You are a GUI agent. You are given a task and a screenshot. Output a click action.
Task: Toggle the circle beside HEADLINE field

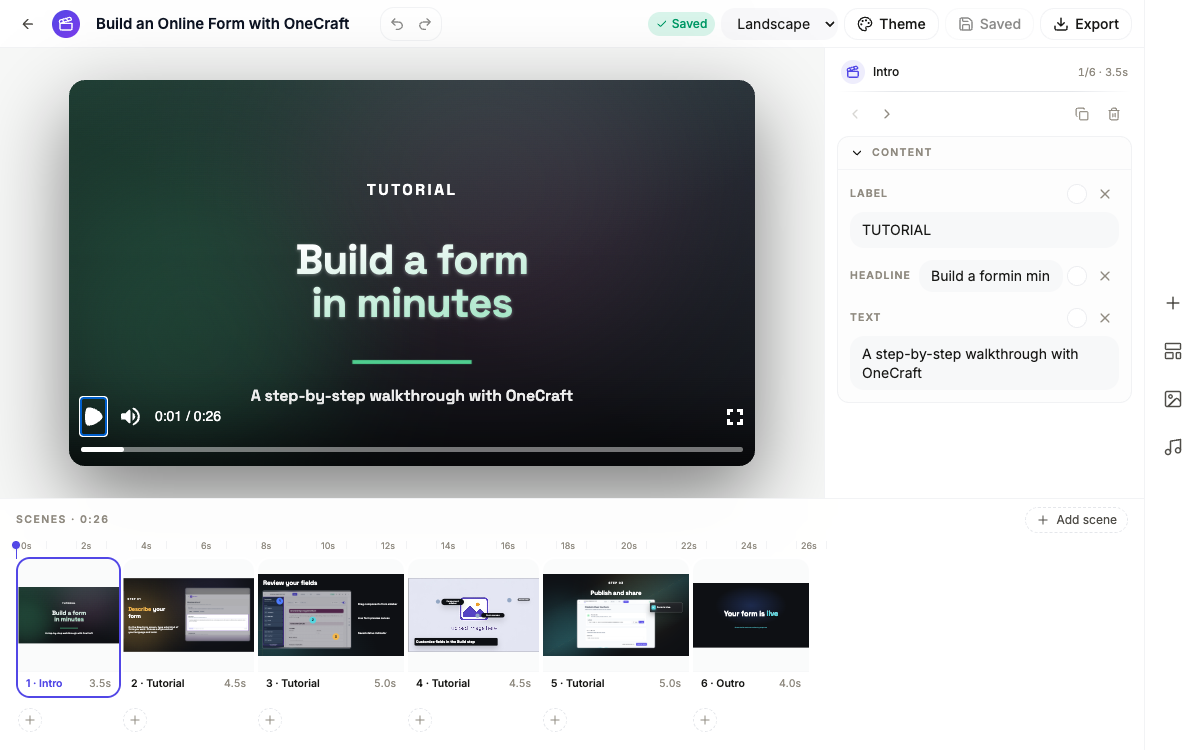pos(1077,276)
